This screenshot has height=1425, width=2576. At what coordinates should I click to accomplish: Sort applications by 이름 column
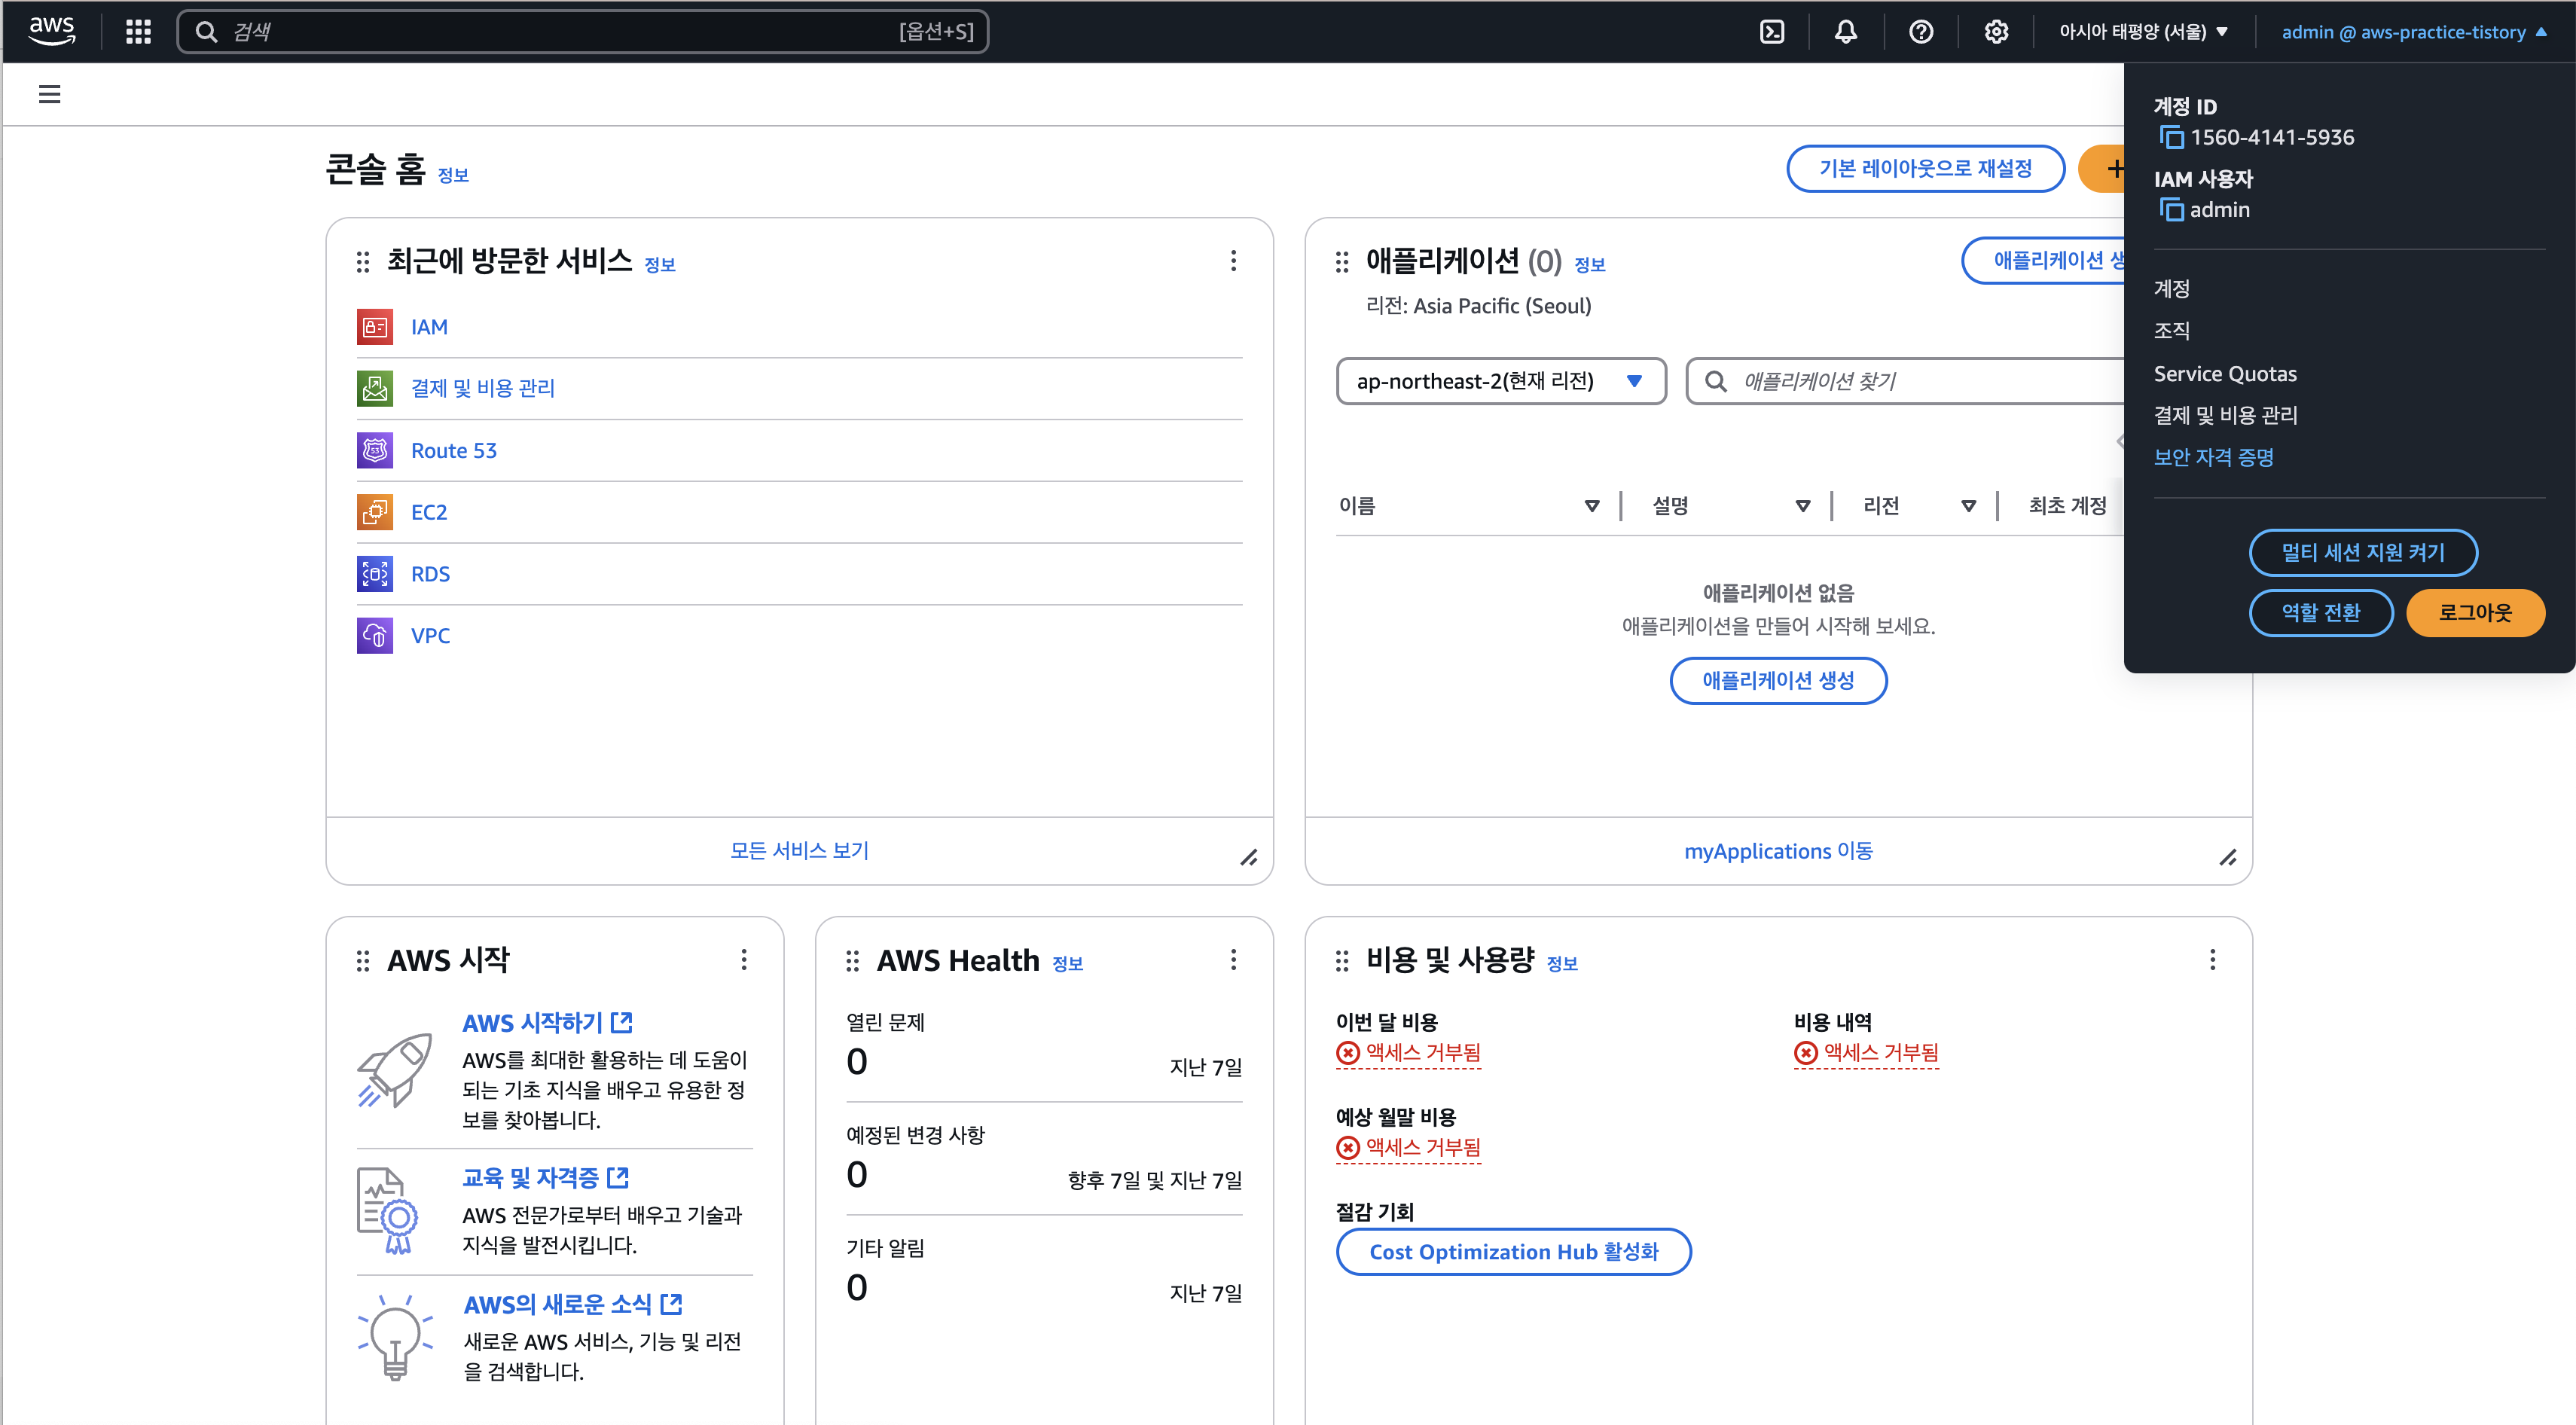pyautogui.click(x=1591, y=506)
